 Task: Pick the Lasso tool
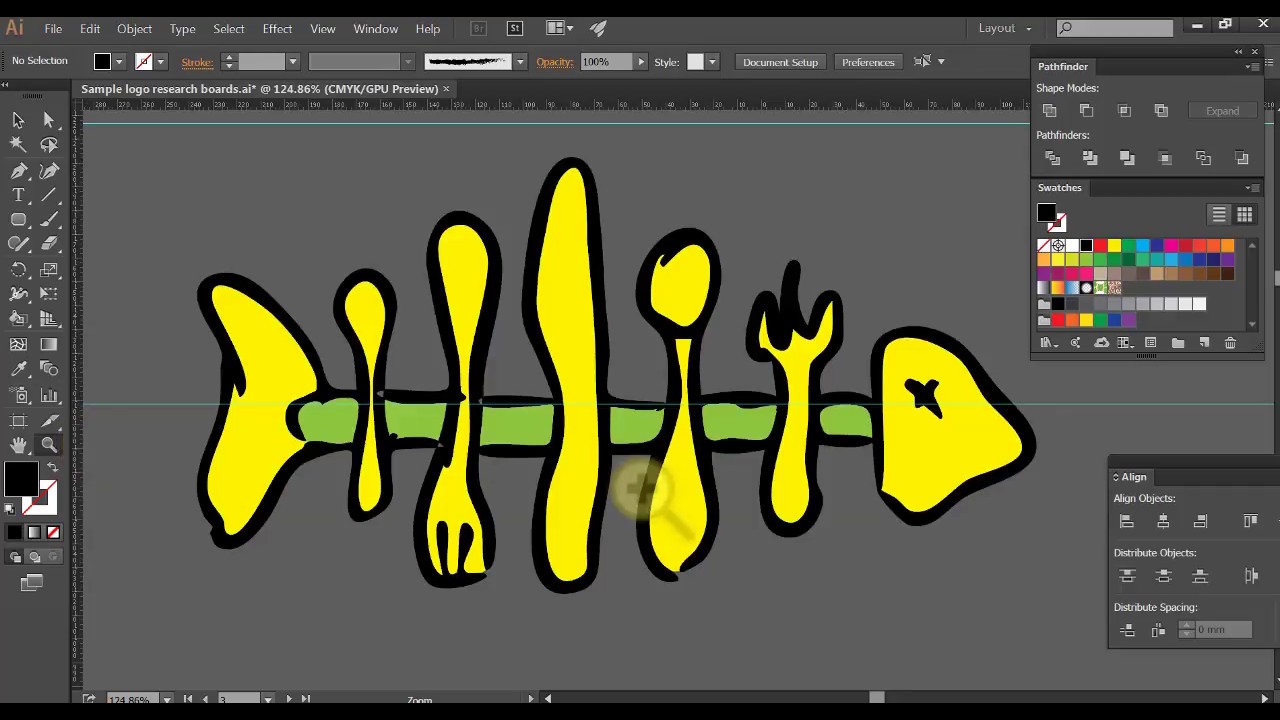click(x=48, y=145)
